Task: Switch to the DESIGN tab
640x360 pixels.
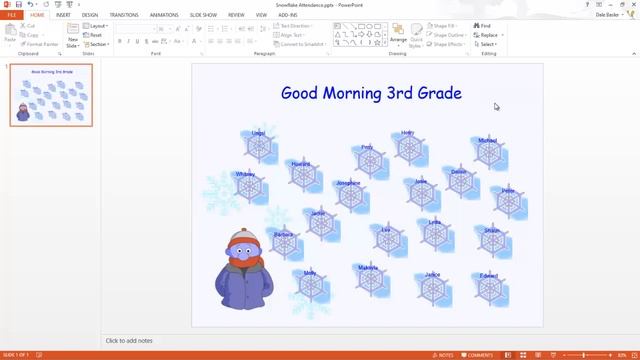Action: 90,15
